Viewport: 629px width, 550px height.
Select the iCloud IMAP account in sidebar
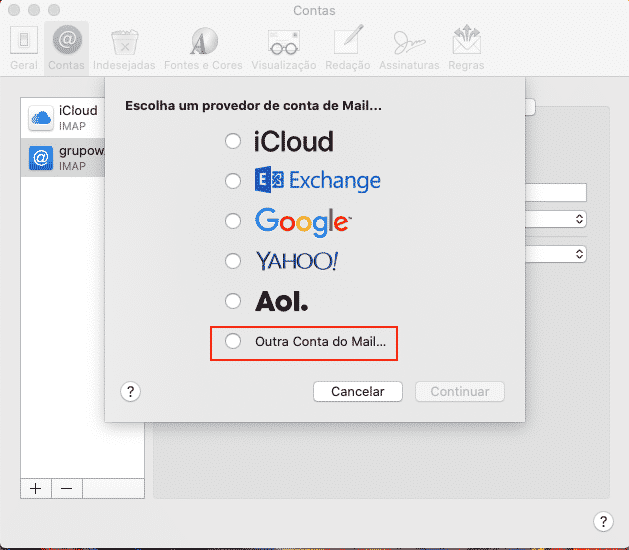(63, 118)
